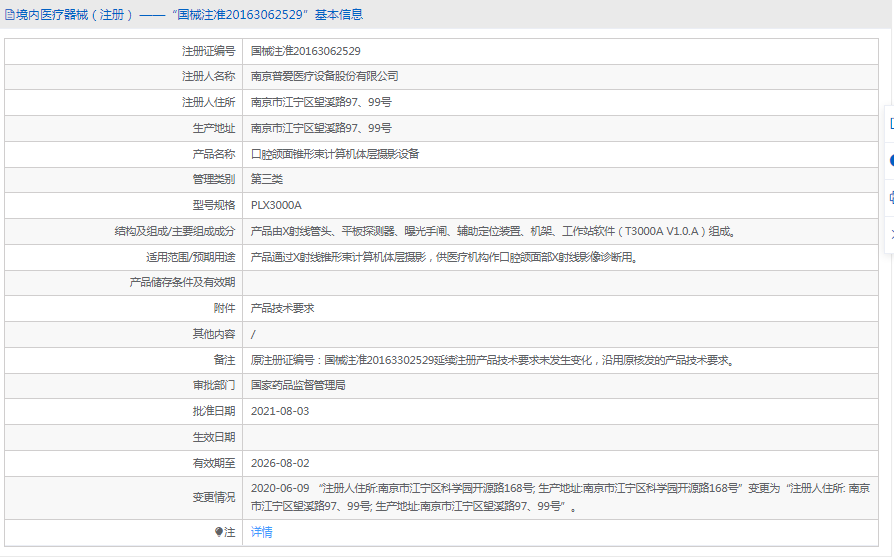Click the 产品储存条件及有效期 label
This screenshot has height=557, width=894.
182,282
